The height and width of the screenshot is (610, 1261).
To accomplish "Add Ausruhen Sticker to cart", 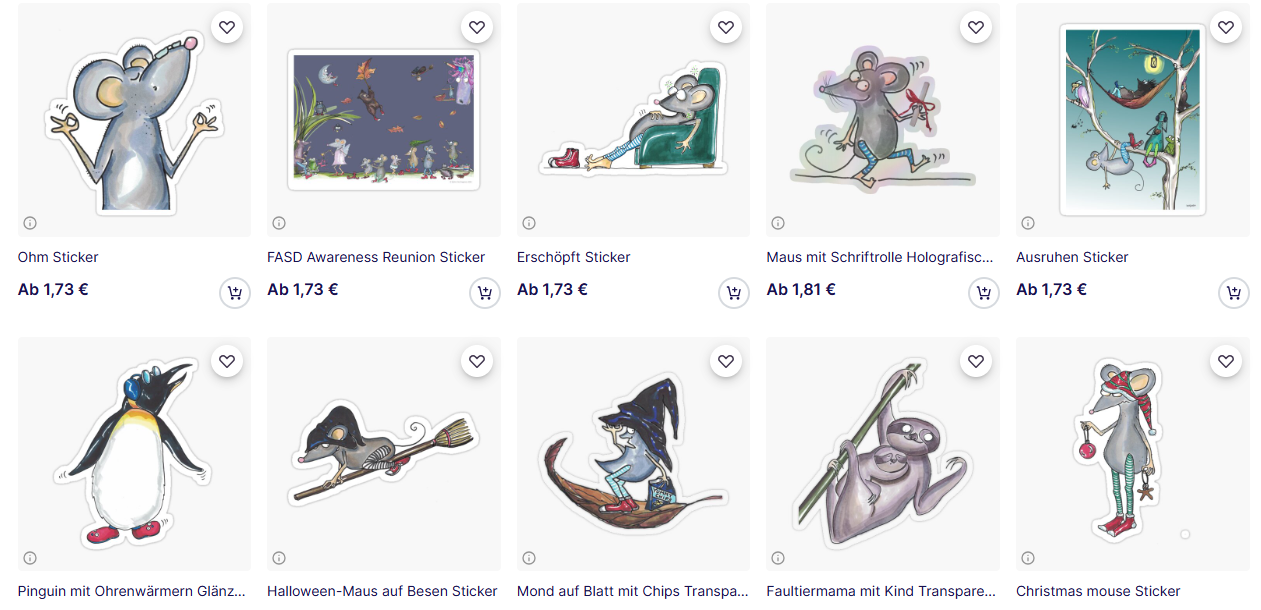I will click(x=1233, y=293).
